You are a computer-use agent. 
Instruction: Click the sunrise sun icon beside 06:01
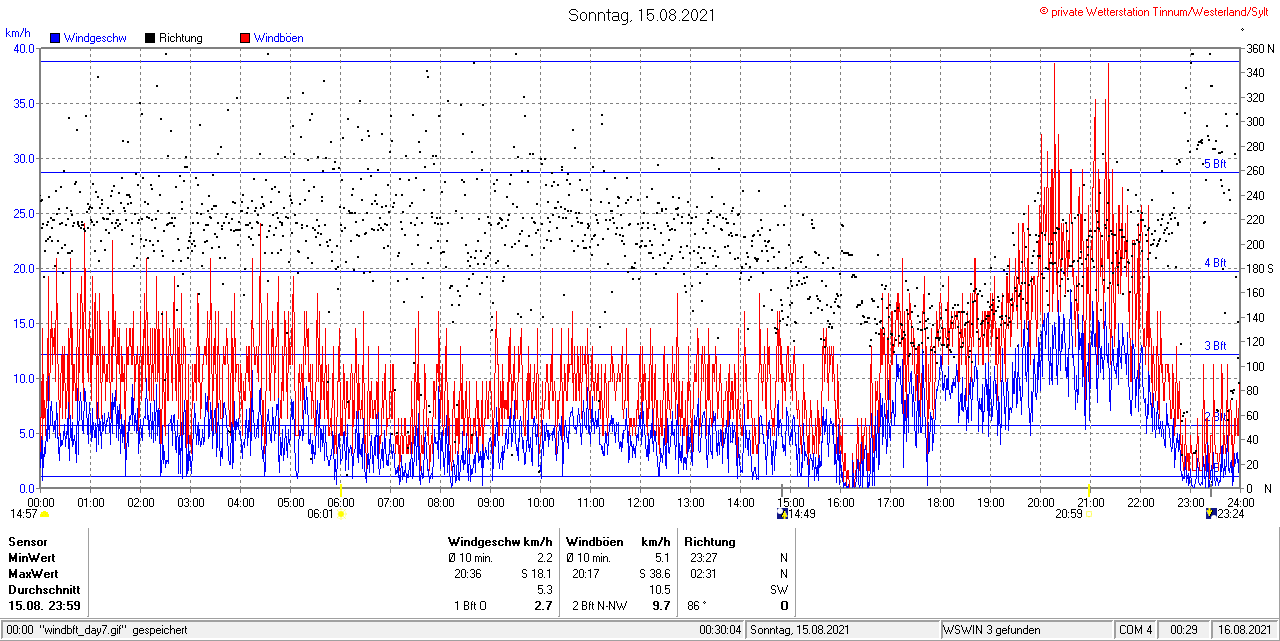click(x=341, y=514)
